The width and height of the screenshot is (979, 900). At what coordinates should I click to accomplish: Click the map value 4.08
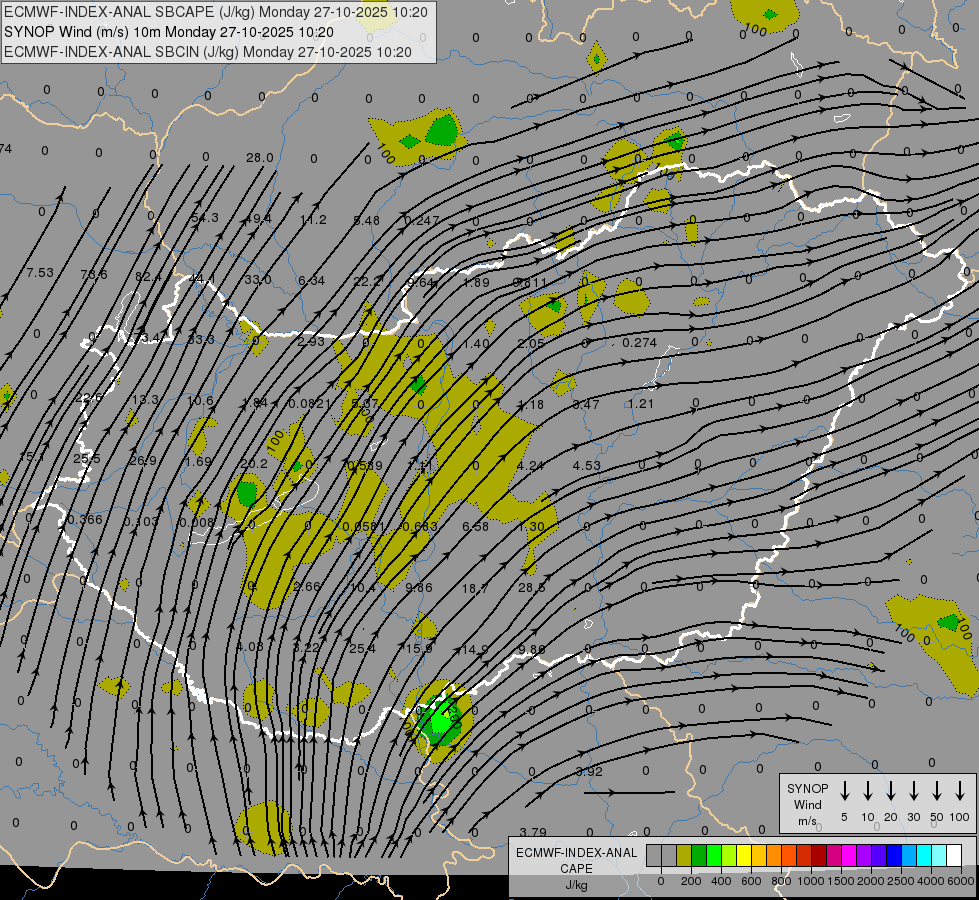pos(250,646)
